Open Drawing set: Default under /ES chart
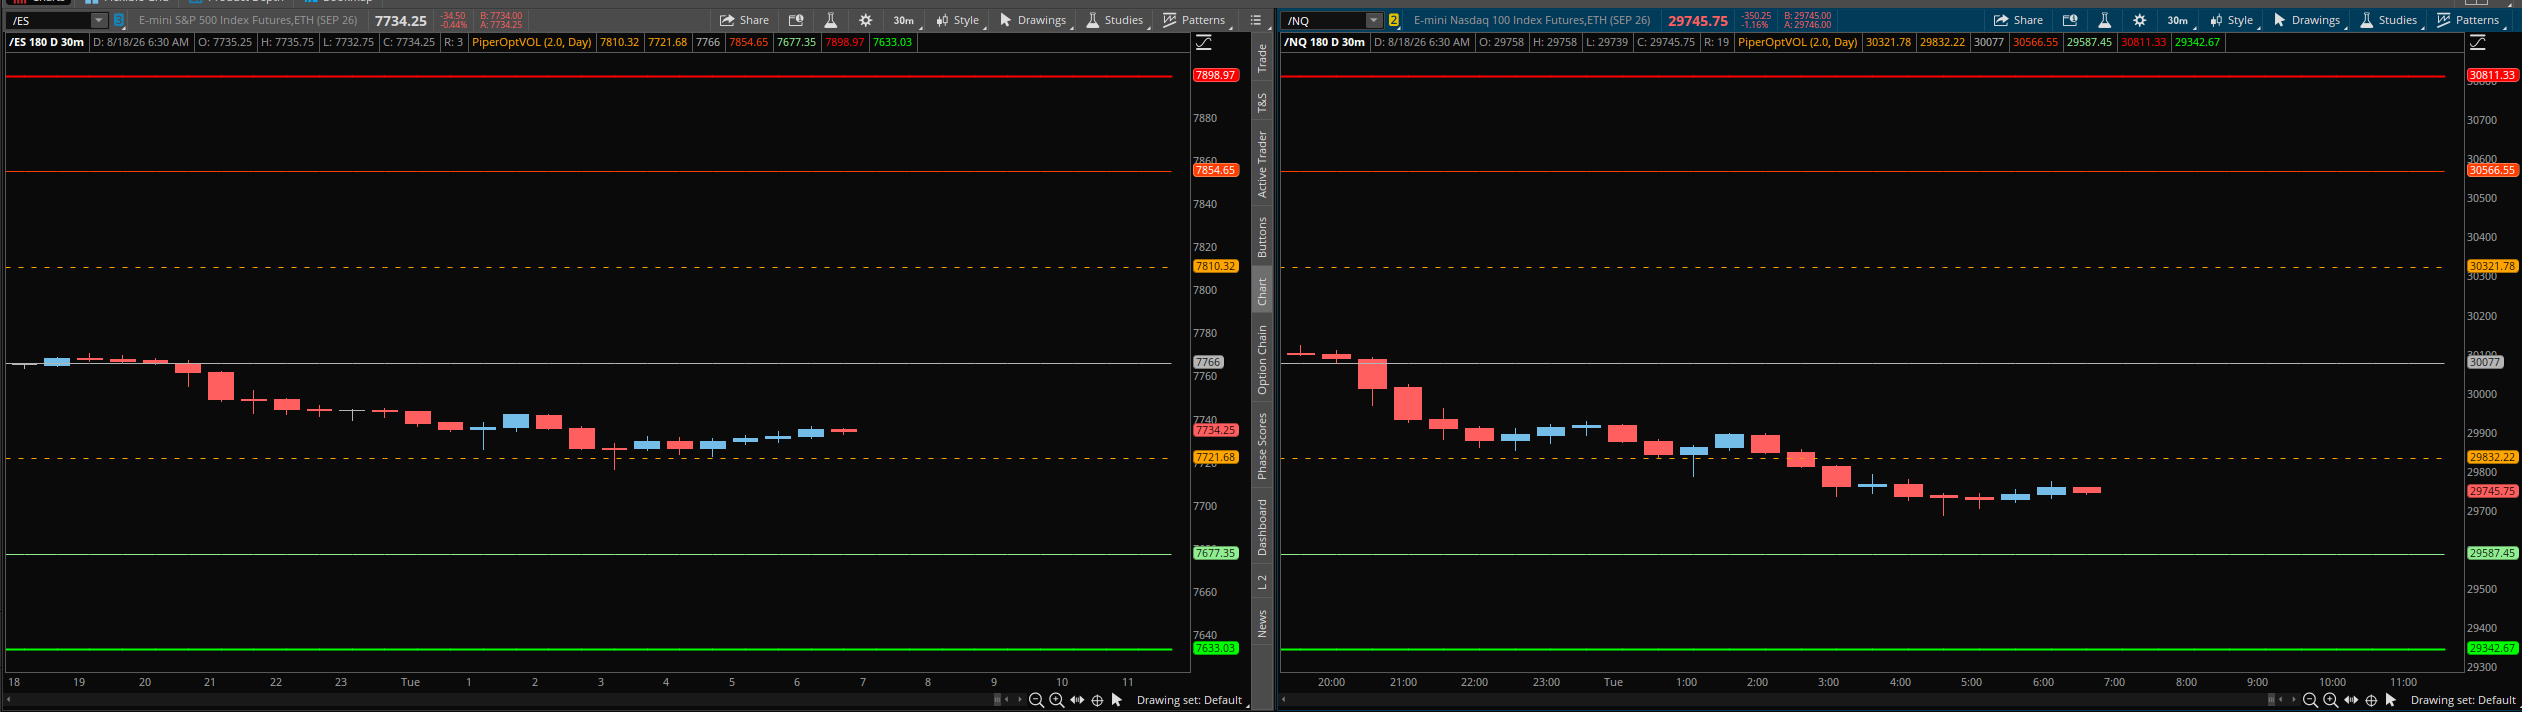Image resolution: width=2522 pixels, height=712 pixels. tap(1189, 700)
